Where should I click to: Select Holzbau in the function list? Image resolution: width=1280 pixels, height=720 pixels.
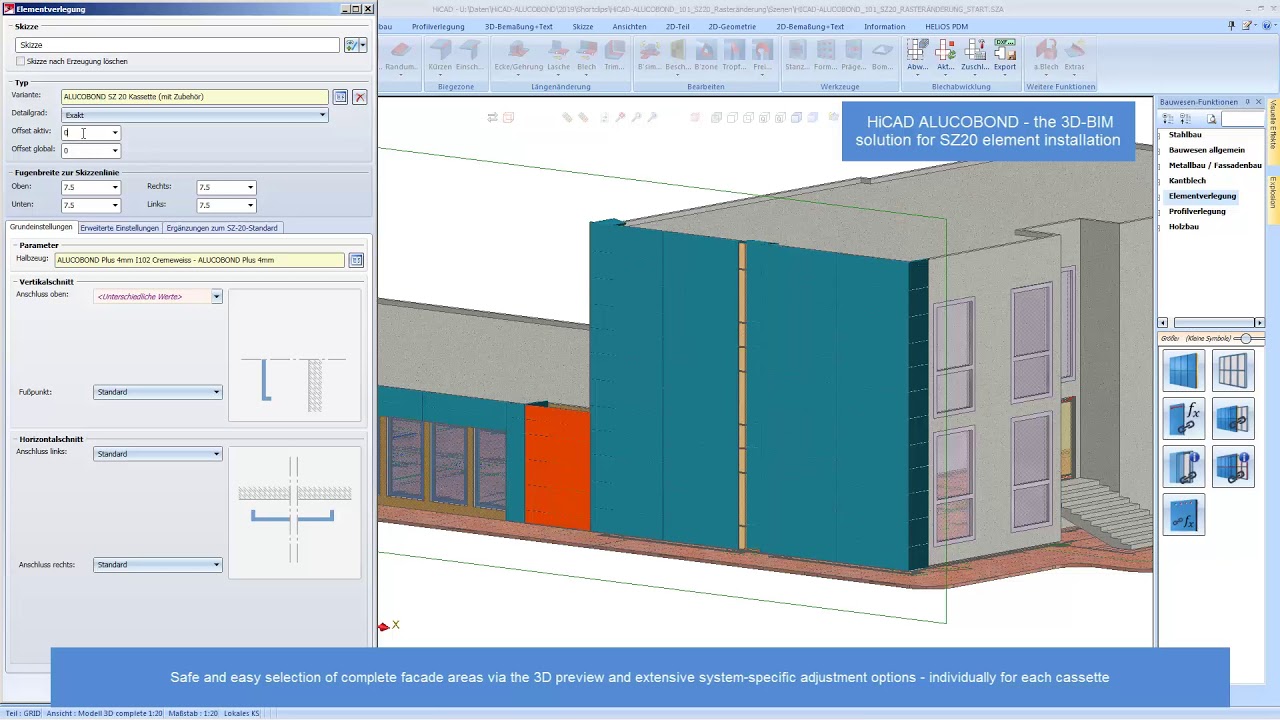pos(1184,227)
